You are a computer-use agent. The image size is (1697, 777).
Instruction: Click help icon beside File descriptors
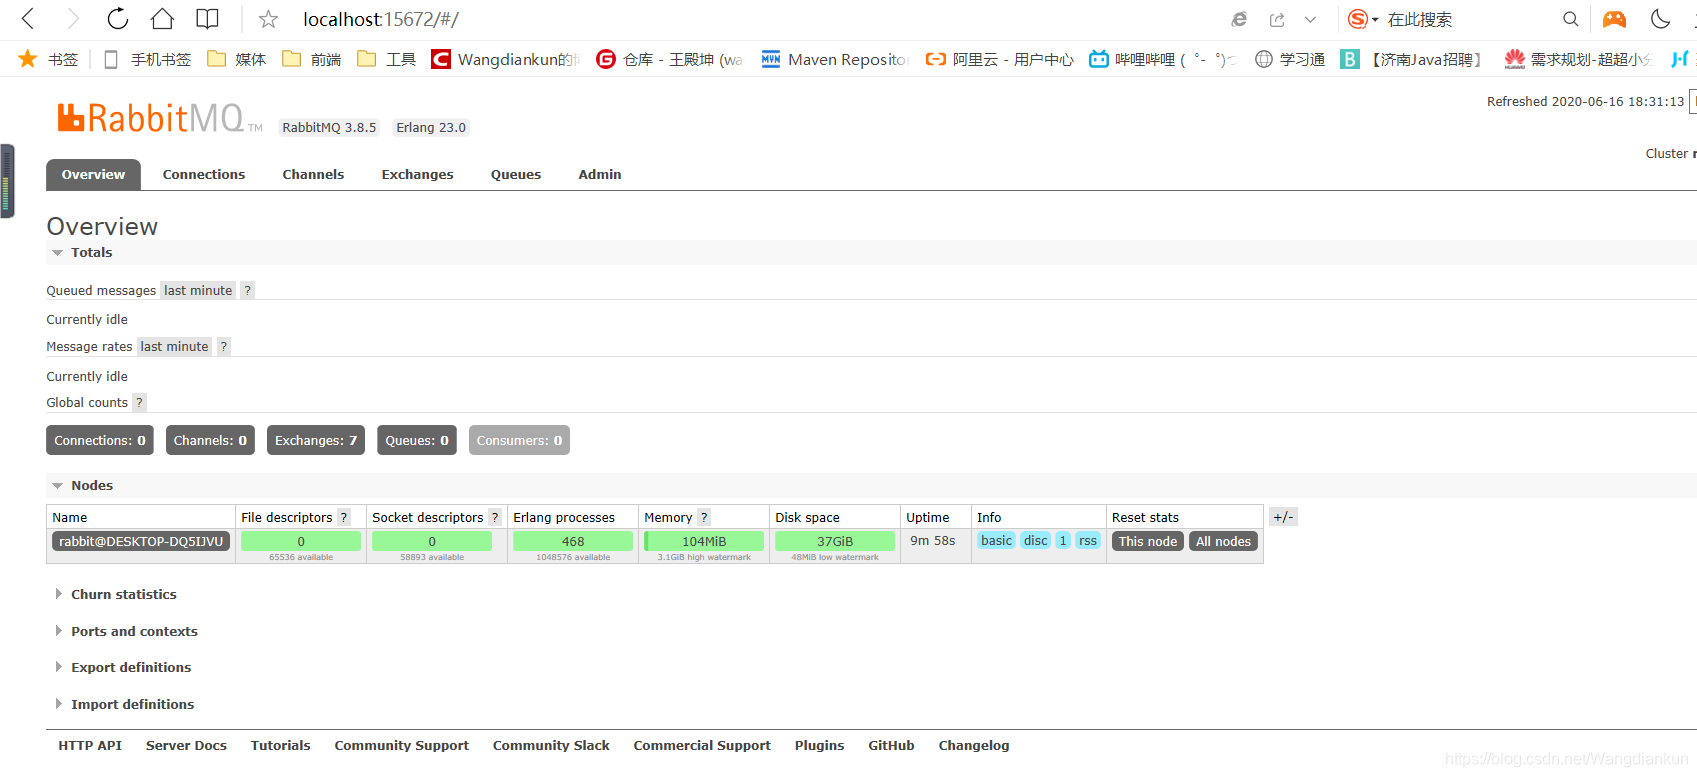(x=344, y=517)
